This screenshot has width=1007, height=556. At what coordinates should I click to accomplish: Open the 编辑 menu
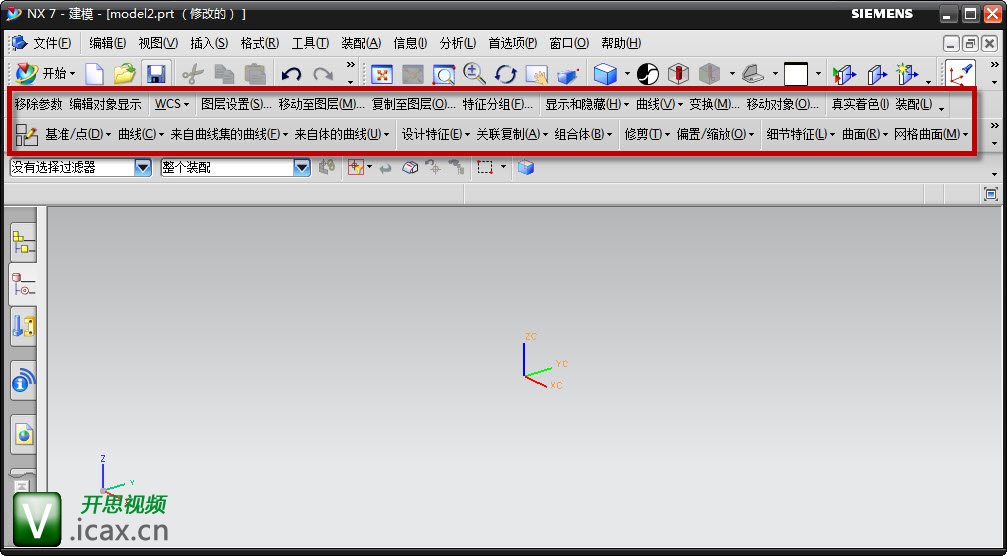coord(107,43)
